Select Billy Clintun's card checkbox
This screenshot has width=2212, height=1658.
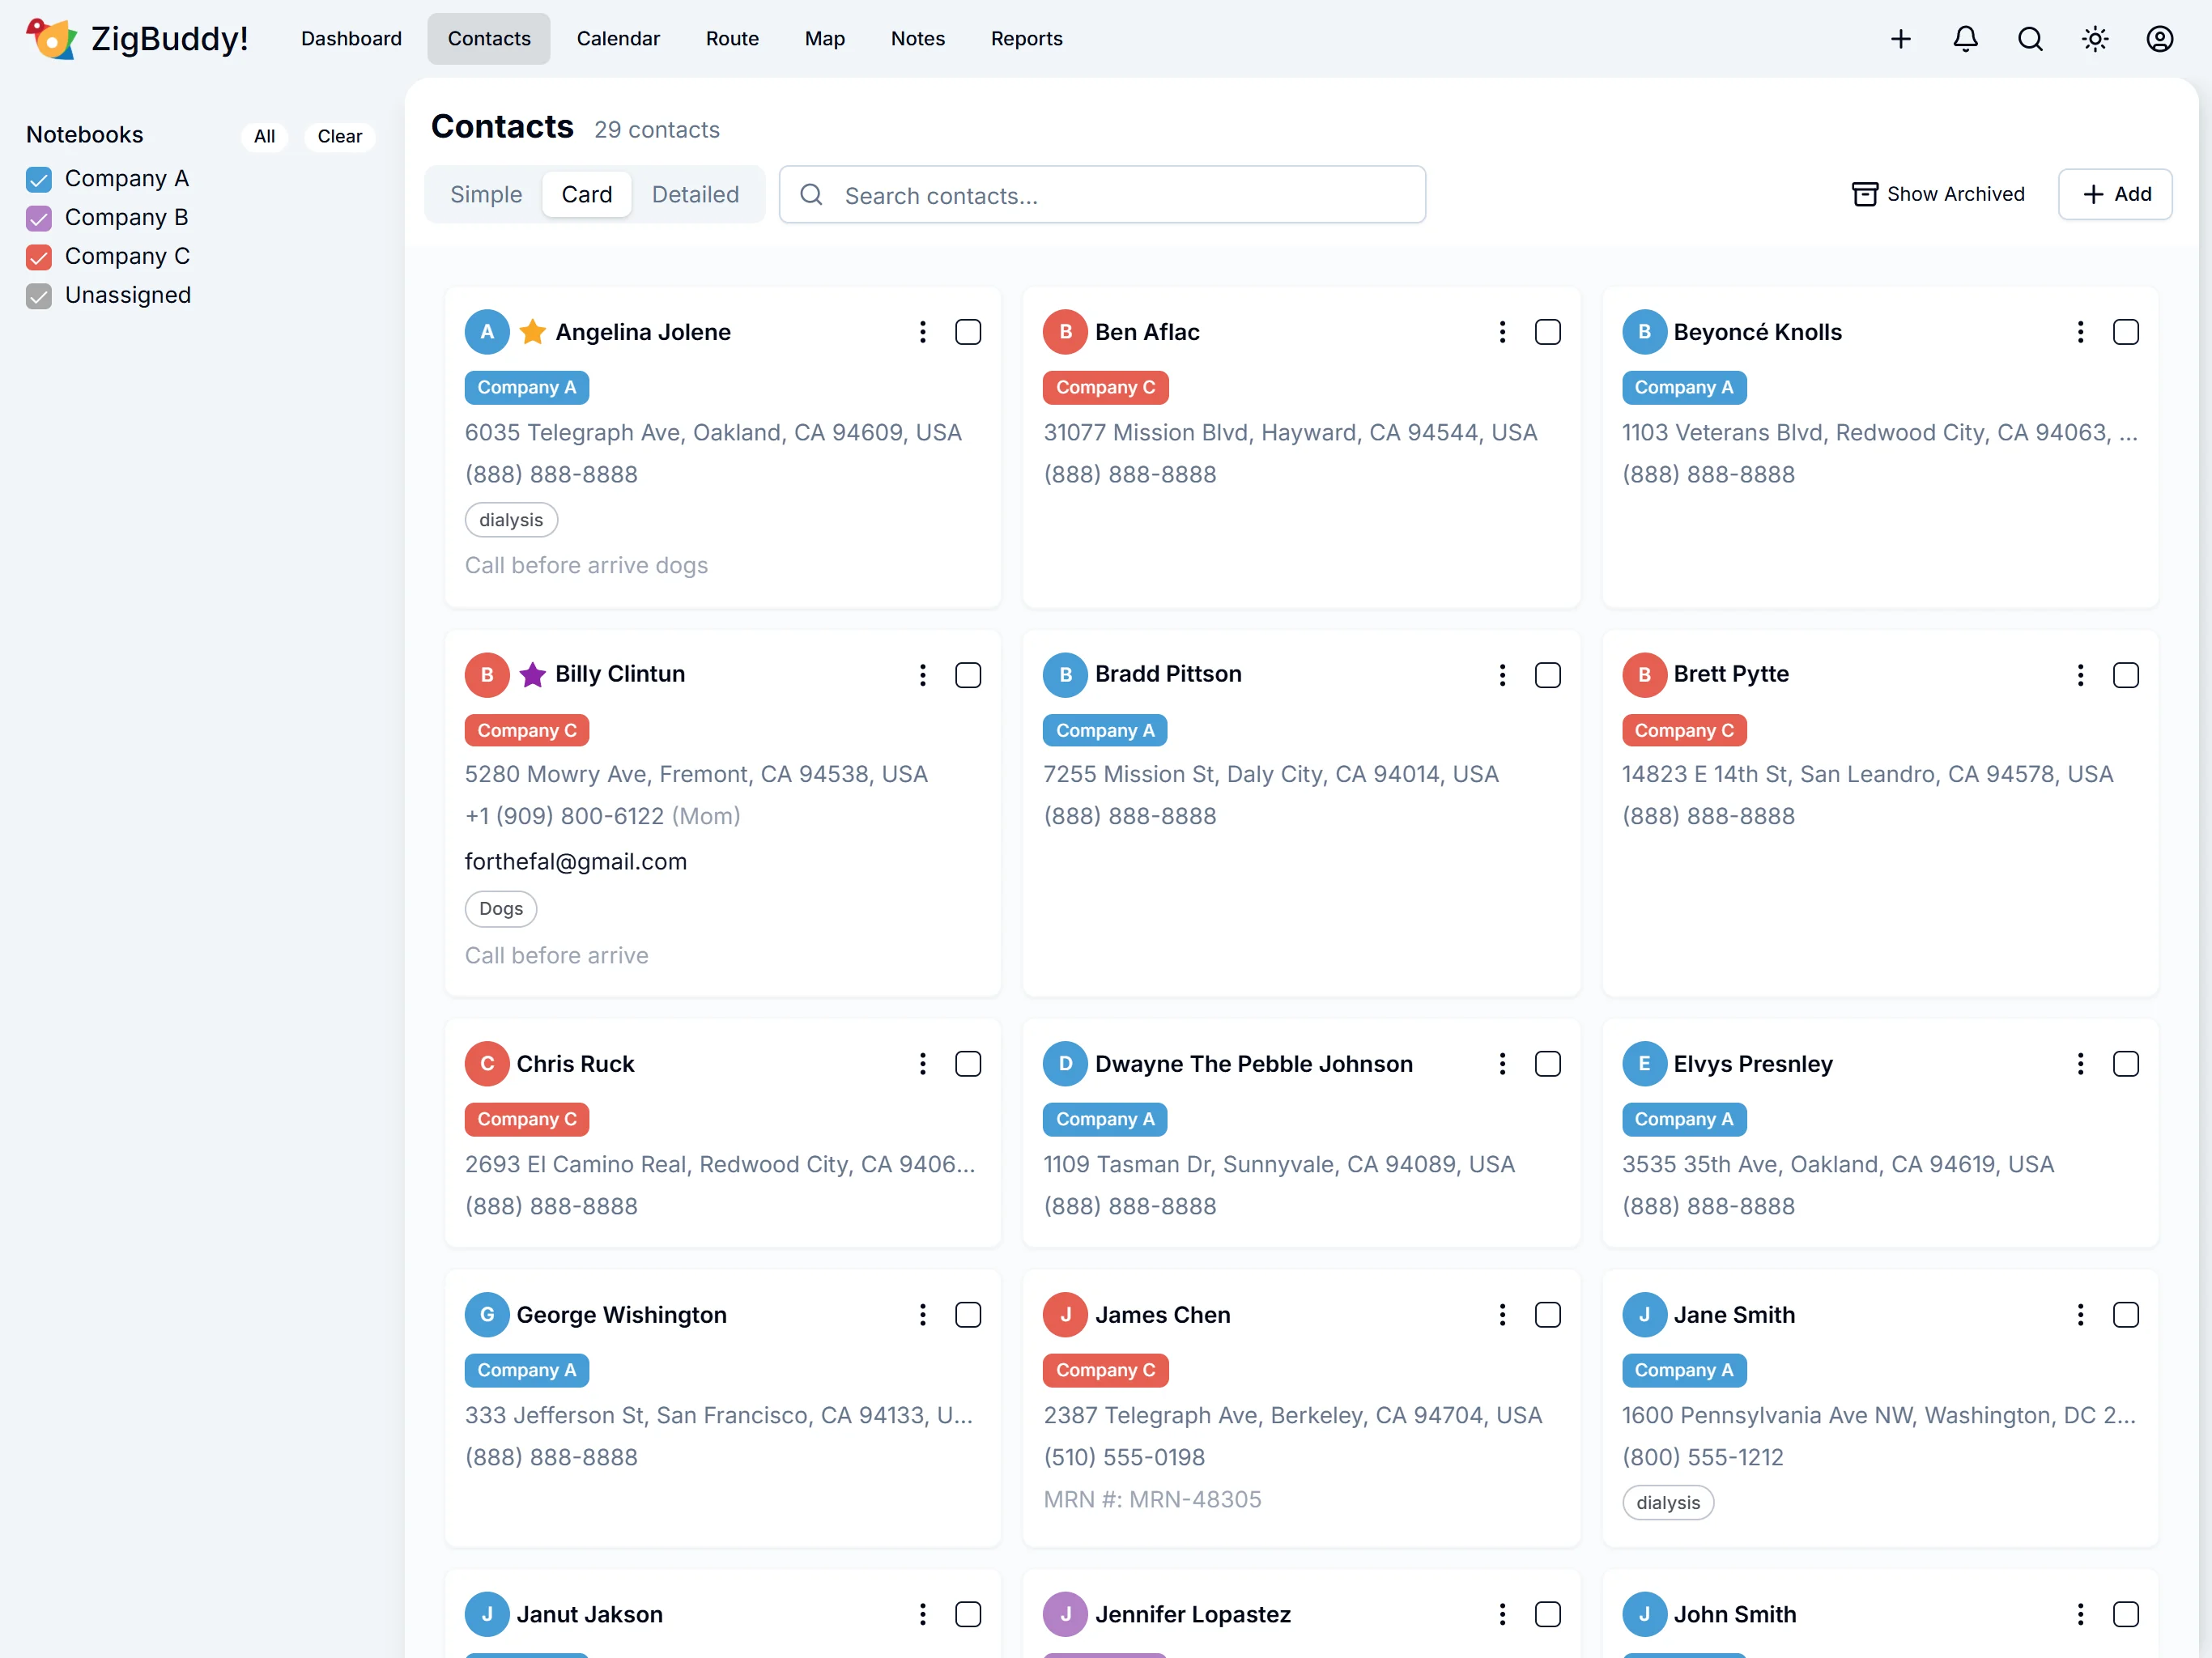(x=968, y=675)
